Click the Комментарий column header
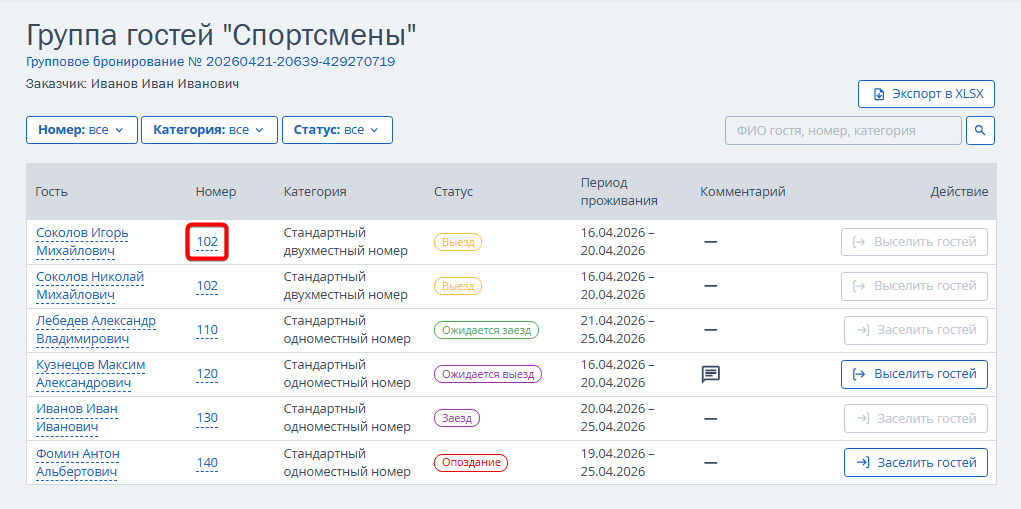Screen dimensions: 1021x509 coord(743,191)
